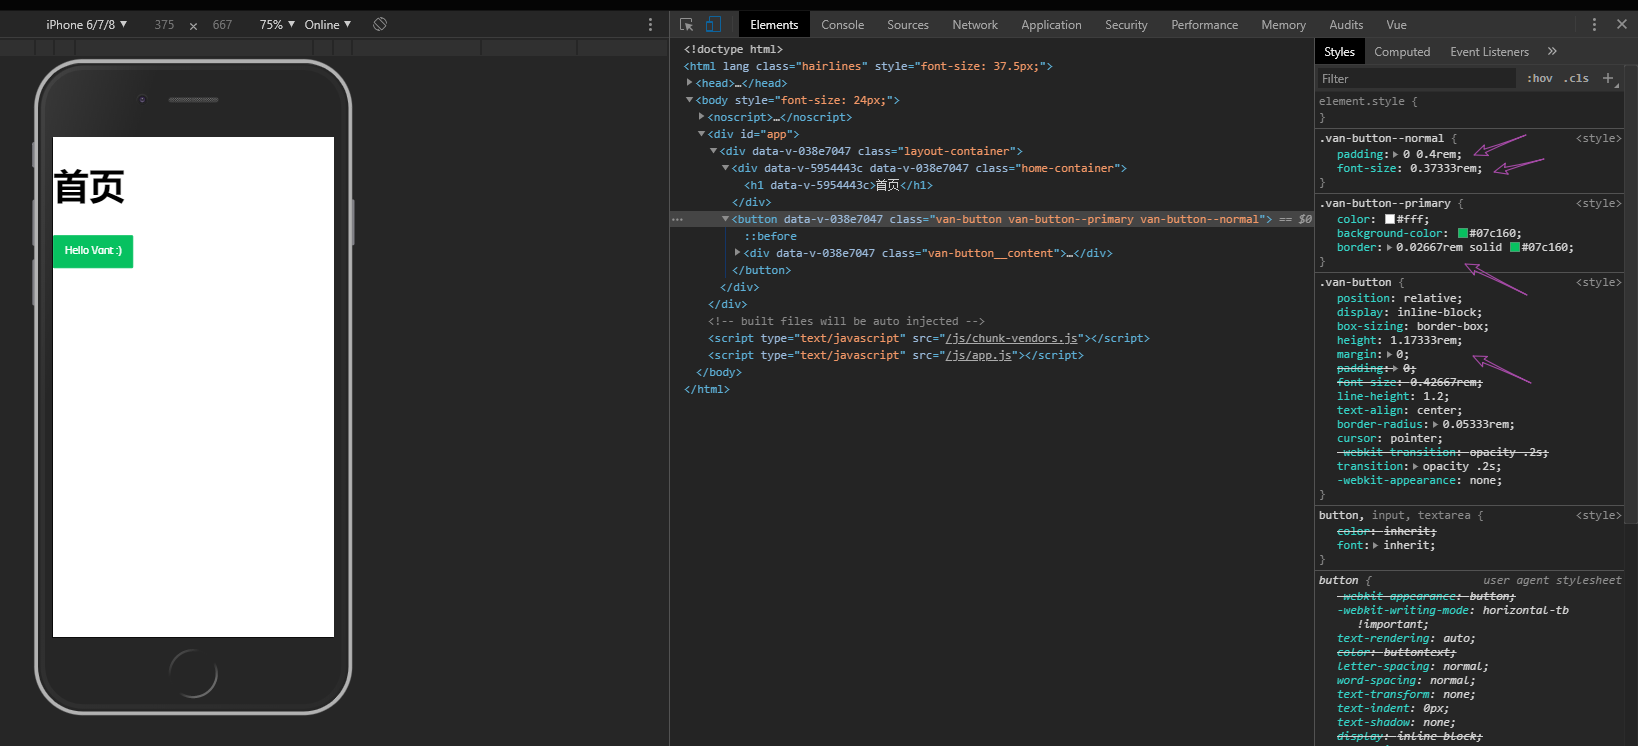Click the background-color #07c160 swatch
This screenshot has width=1638, height=746.
[1462, 233]
